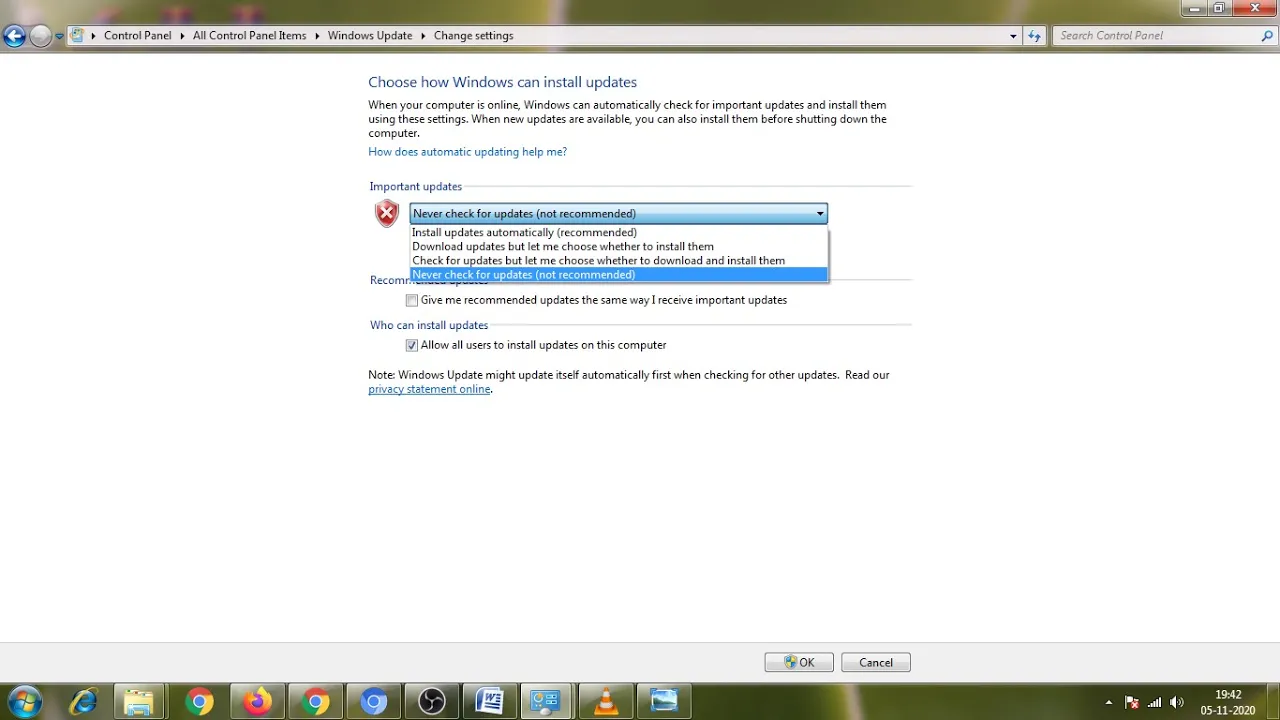Click 'Change settings' breadcrumb
The height and width of the screenshot is (720, 1280).
coord(473,35)
